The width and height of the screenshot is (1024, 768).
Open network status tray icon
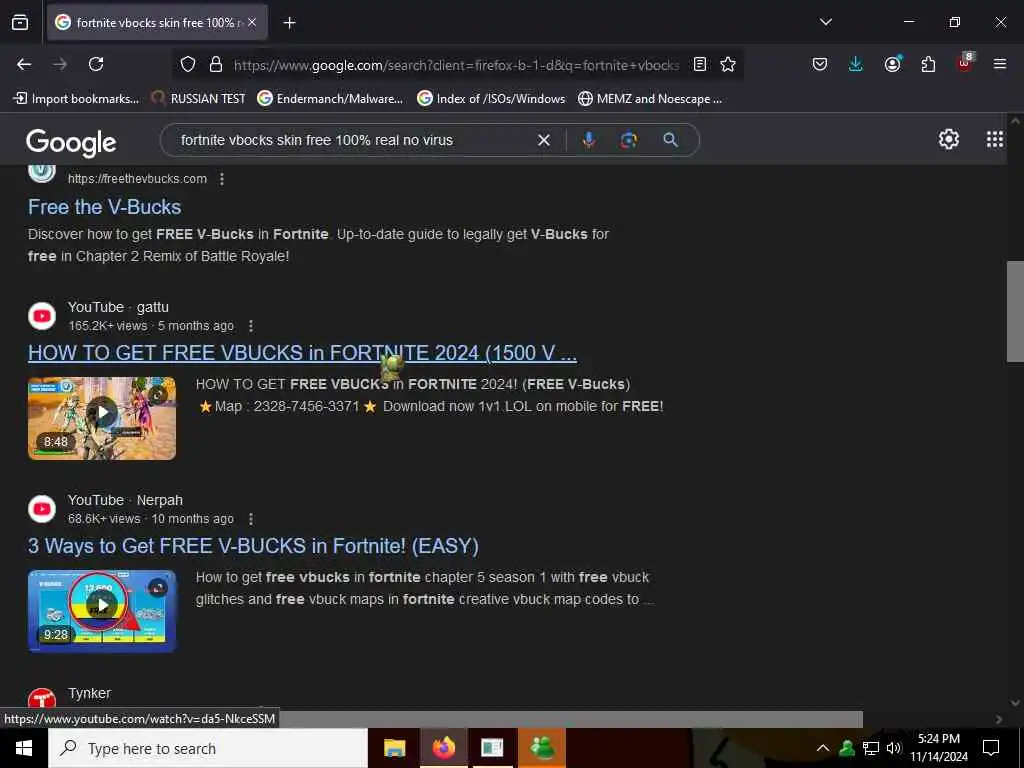[871, 748]
